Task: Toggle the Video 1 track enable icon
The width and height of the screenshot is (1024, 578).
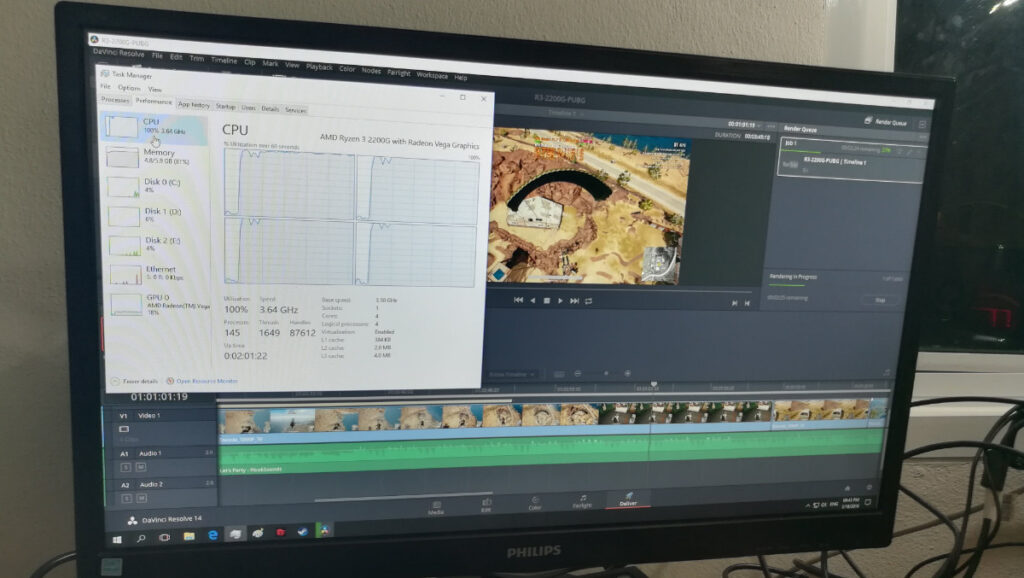Action: (x=123, y=429)
